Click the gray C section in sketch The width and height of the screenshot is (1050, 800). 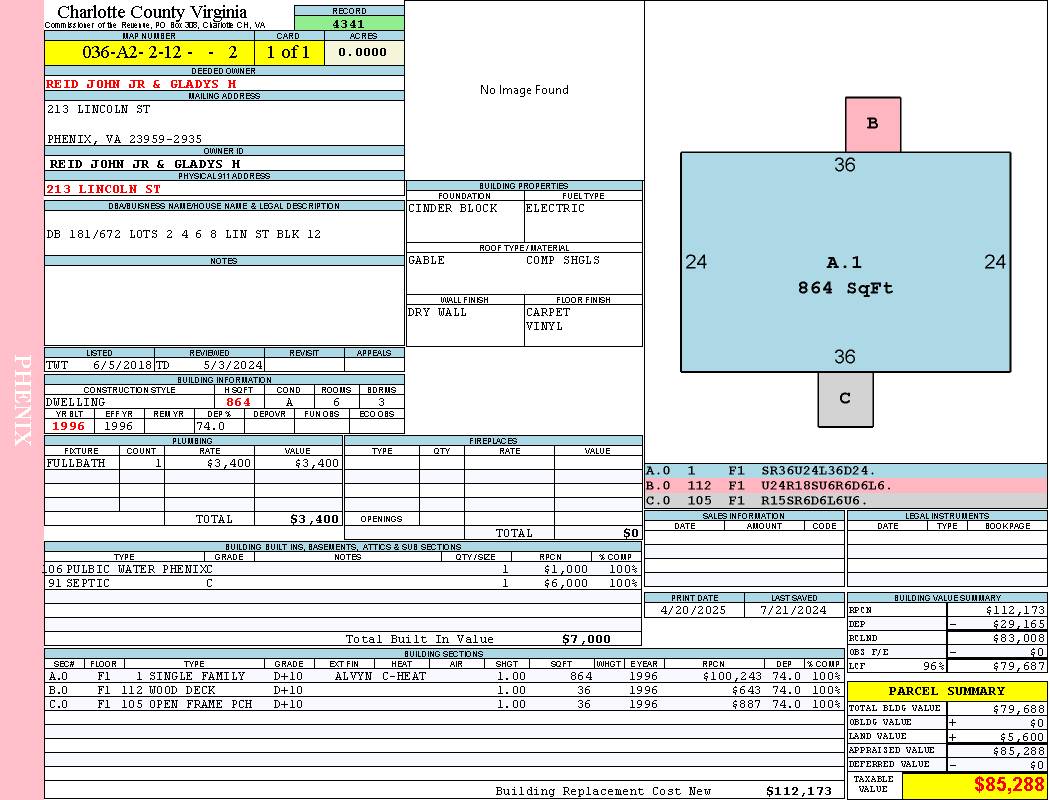(x=845, y=398)
